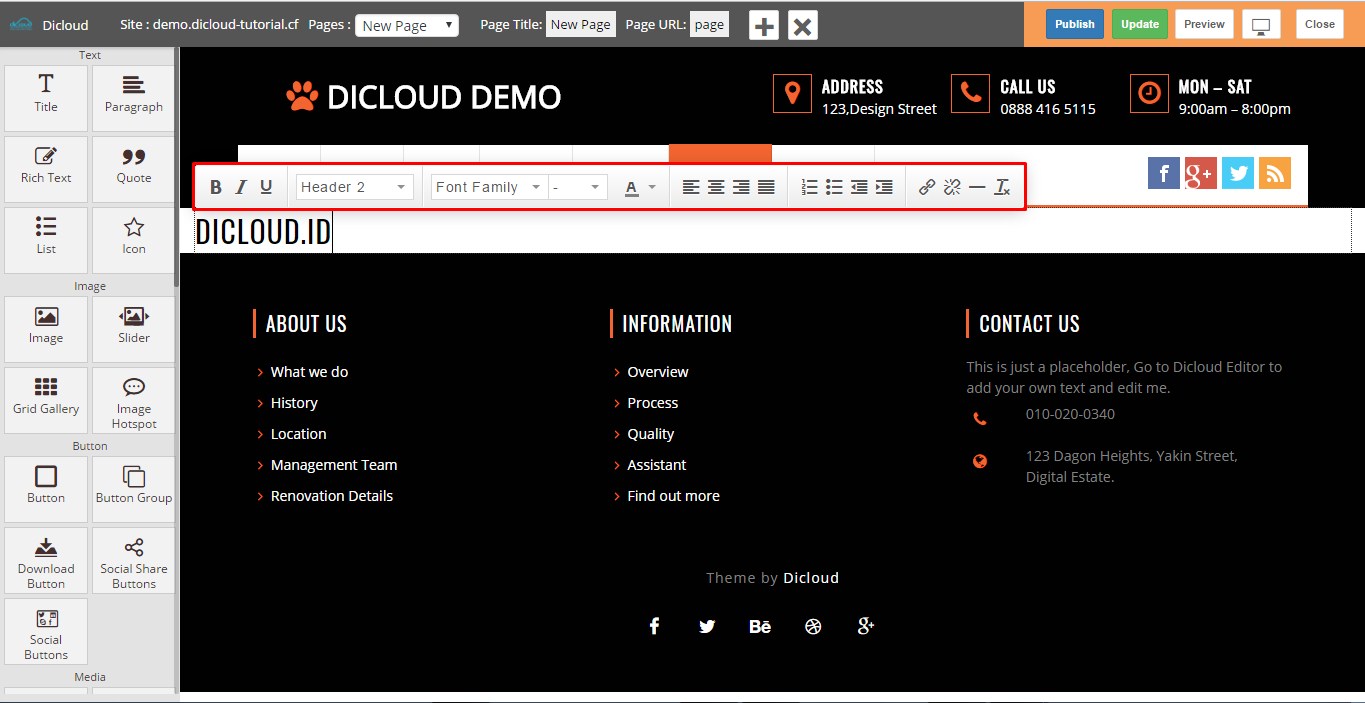The height and width of the screenshot is (703, 1365).
Task: Switch device view with the monitor icon
Action: coord(1262,25)
